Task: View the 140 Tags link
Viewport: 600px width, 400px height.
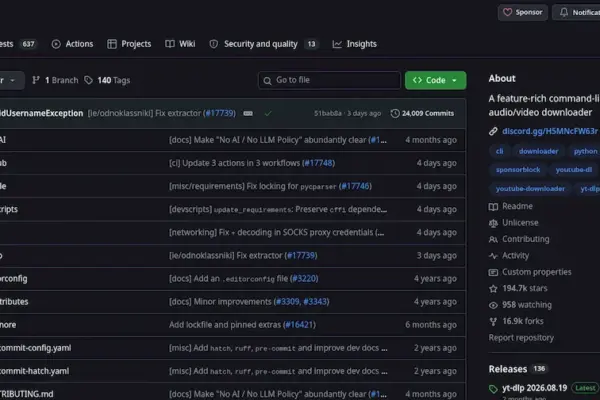Action: click(107, 80)
